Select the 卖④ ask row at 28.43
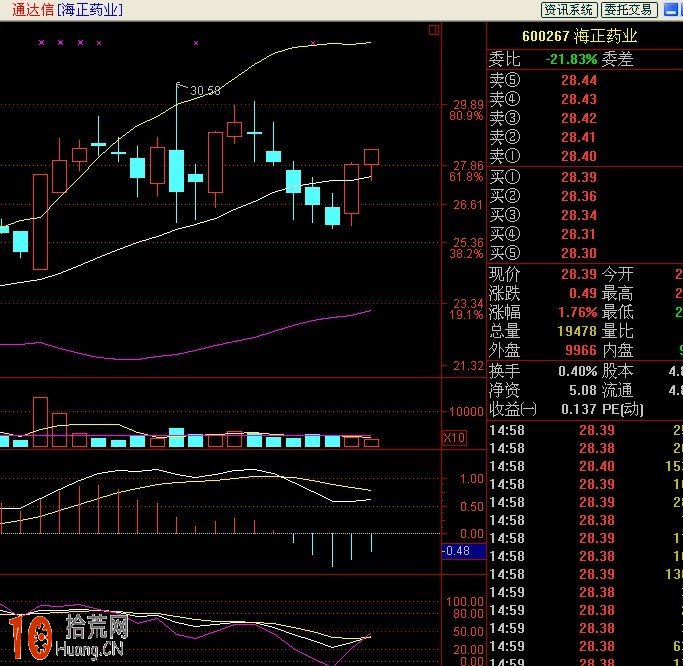The image size is (683, 666). pyautogui.click(x=585, y=99)
